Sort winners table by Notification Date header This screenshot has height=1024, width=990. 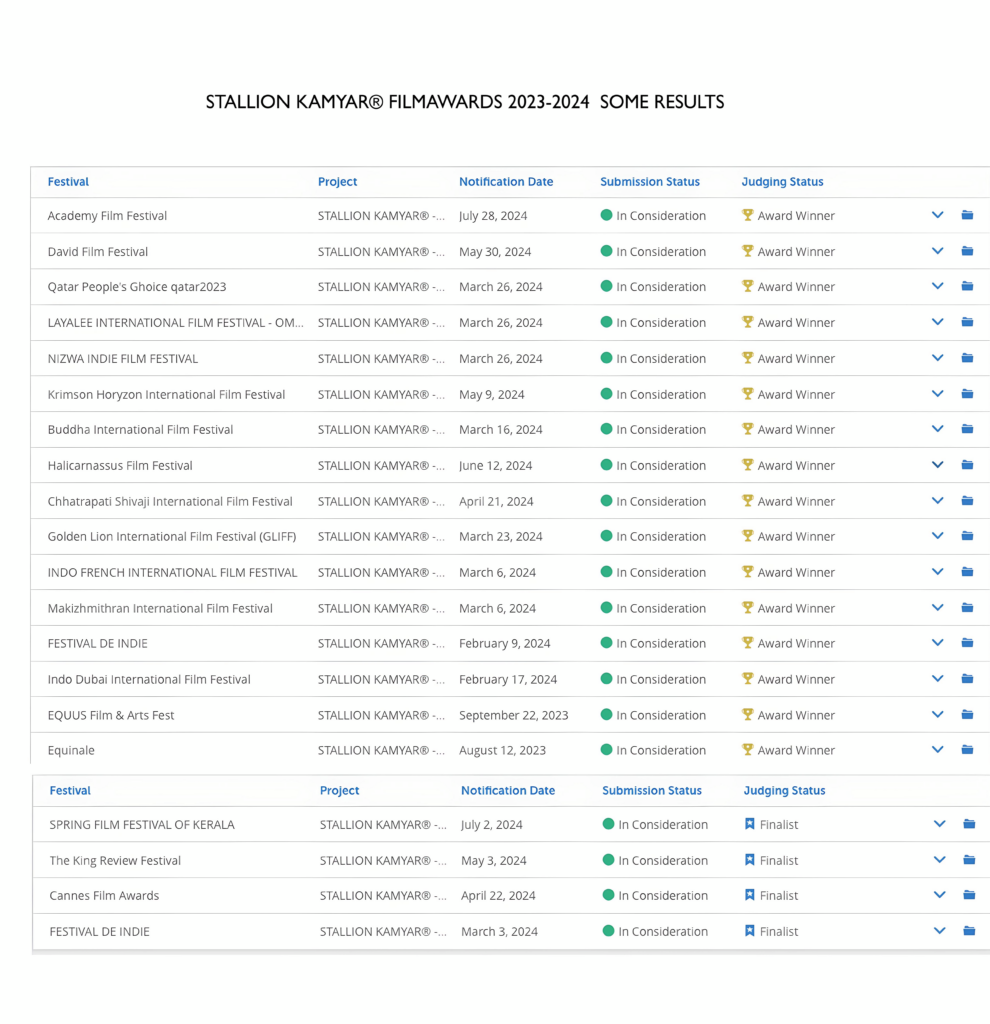[x=506, y=182]
